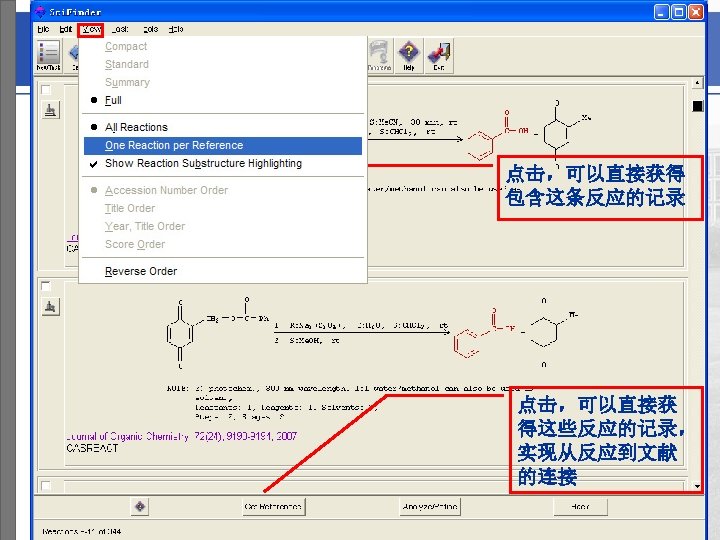This screenshot has height=540, width=720.
Task: Choose Compact view in the menu
Action: click(x=223, y=46)
